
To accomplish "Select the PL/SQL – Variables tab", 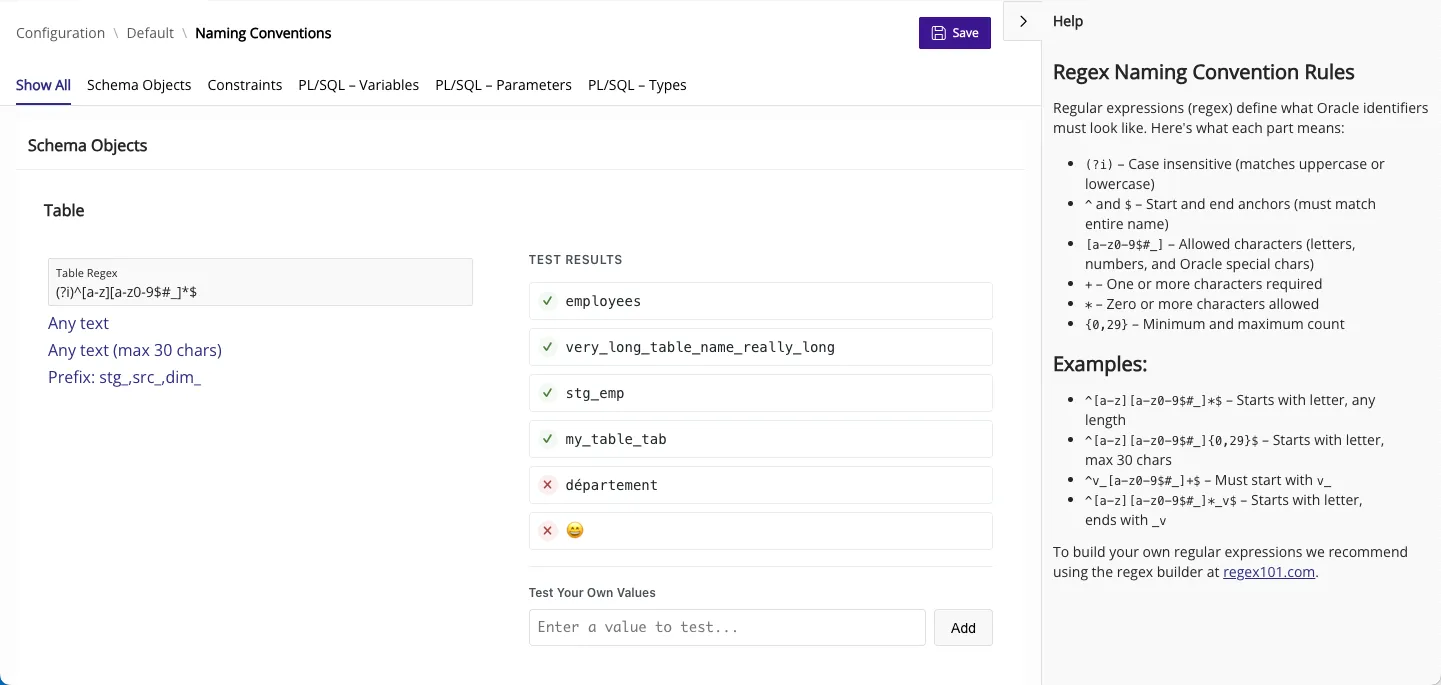I will (358, 85).
